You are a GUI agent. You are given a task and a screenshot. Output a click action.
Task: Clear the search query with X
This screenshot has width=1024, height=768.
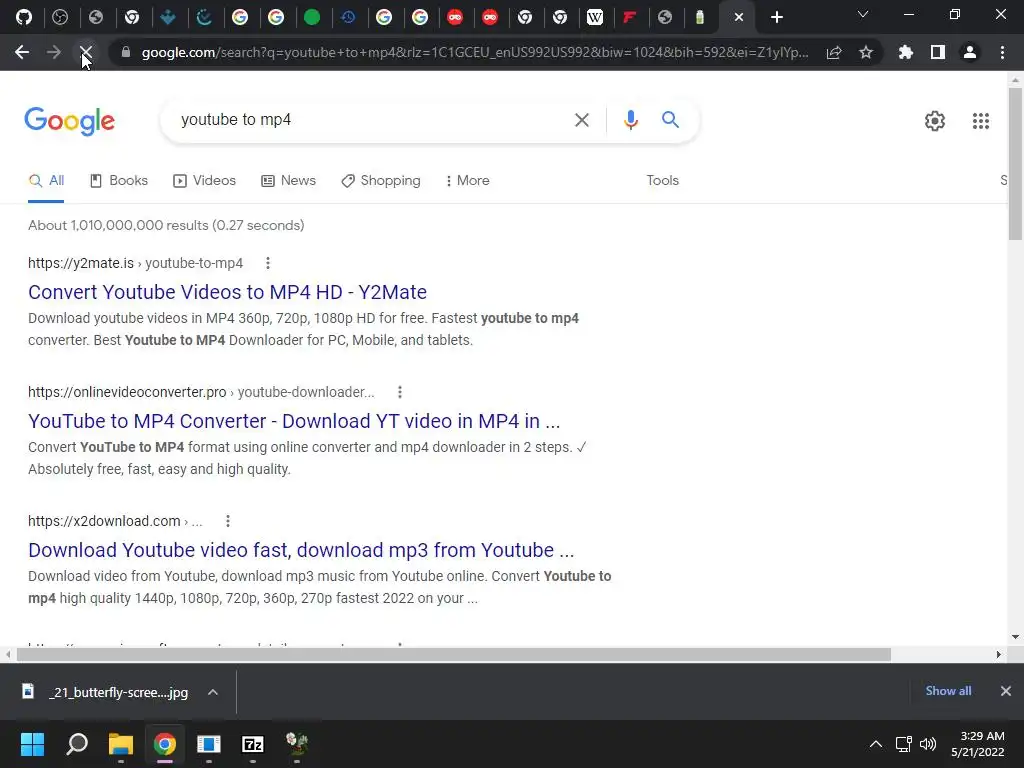(x=581, y=120)
